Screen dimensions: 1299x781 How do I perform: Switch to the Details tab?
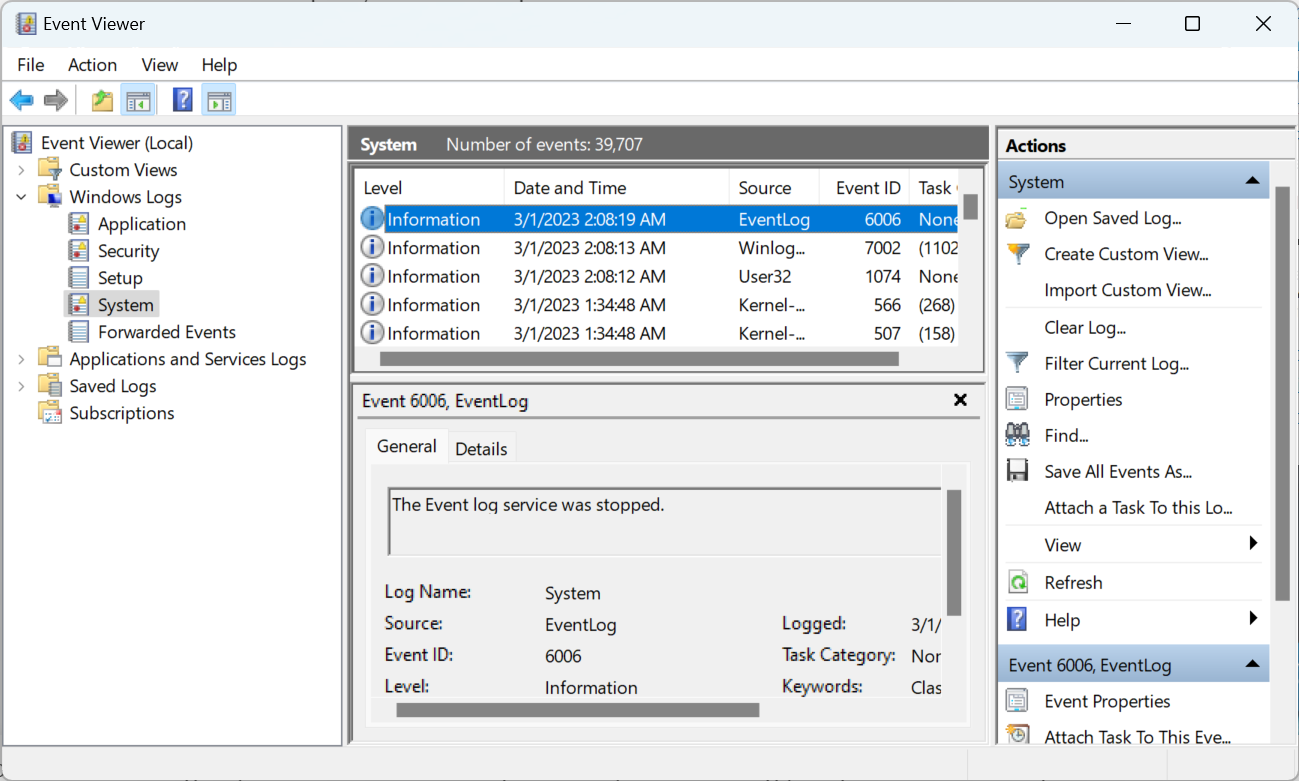pyautogui.click(x=481, y=449)
